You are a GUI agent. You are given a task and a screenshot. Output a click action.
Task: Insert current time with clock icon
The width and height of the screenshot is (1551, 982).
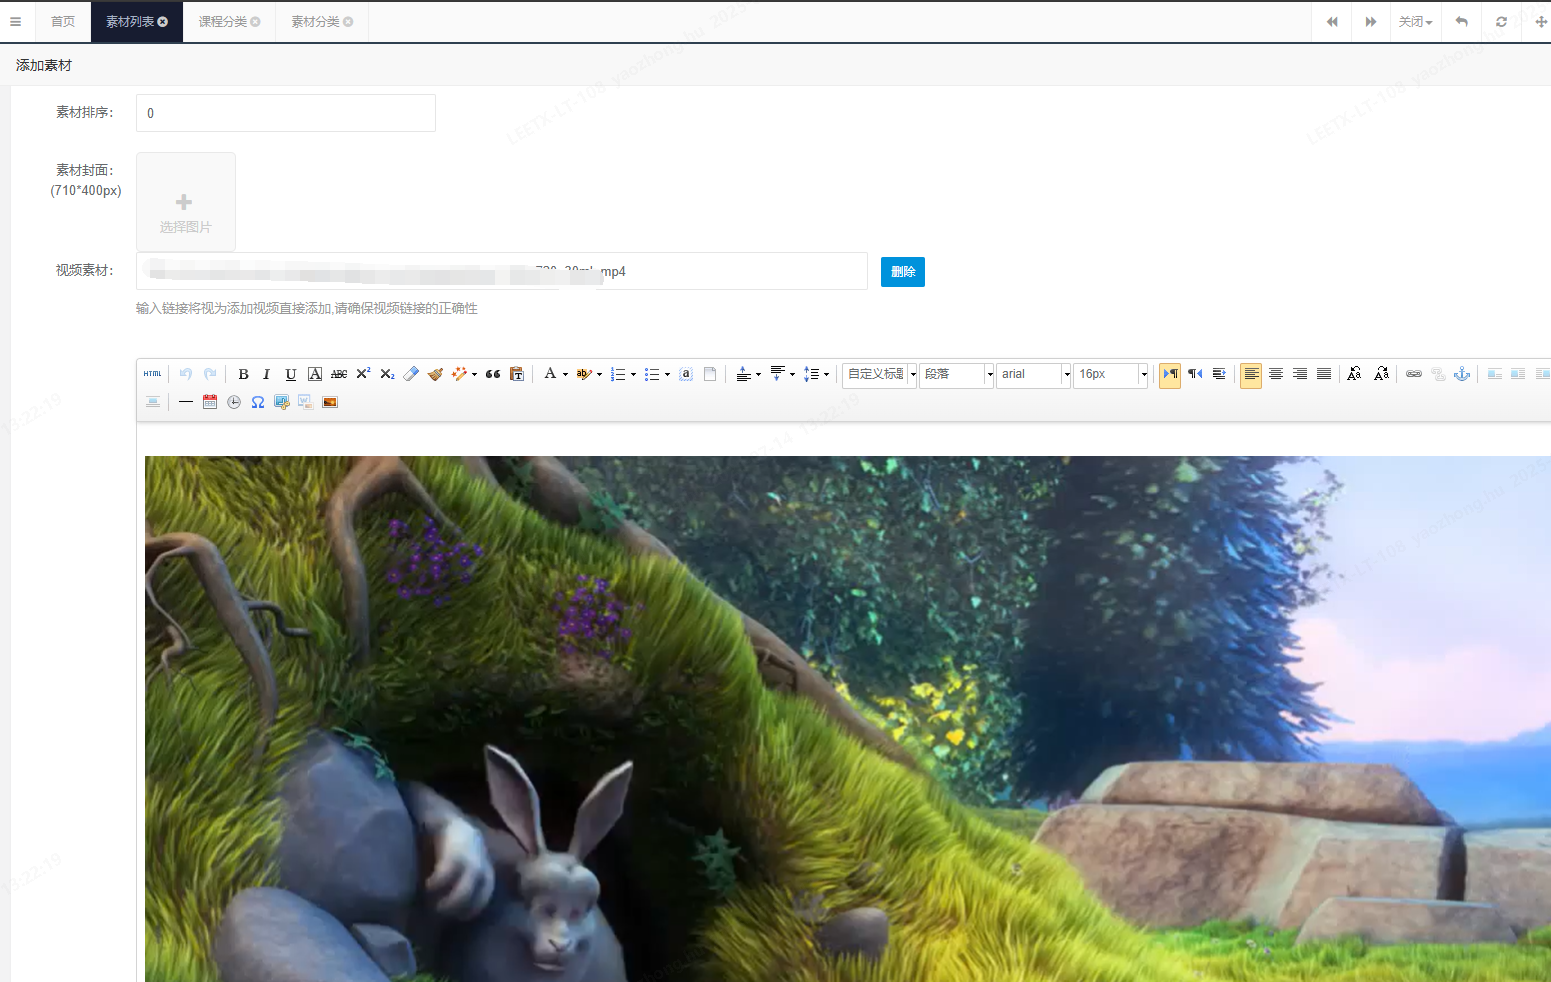click(234, 402)
